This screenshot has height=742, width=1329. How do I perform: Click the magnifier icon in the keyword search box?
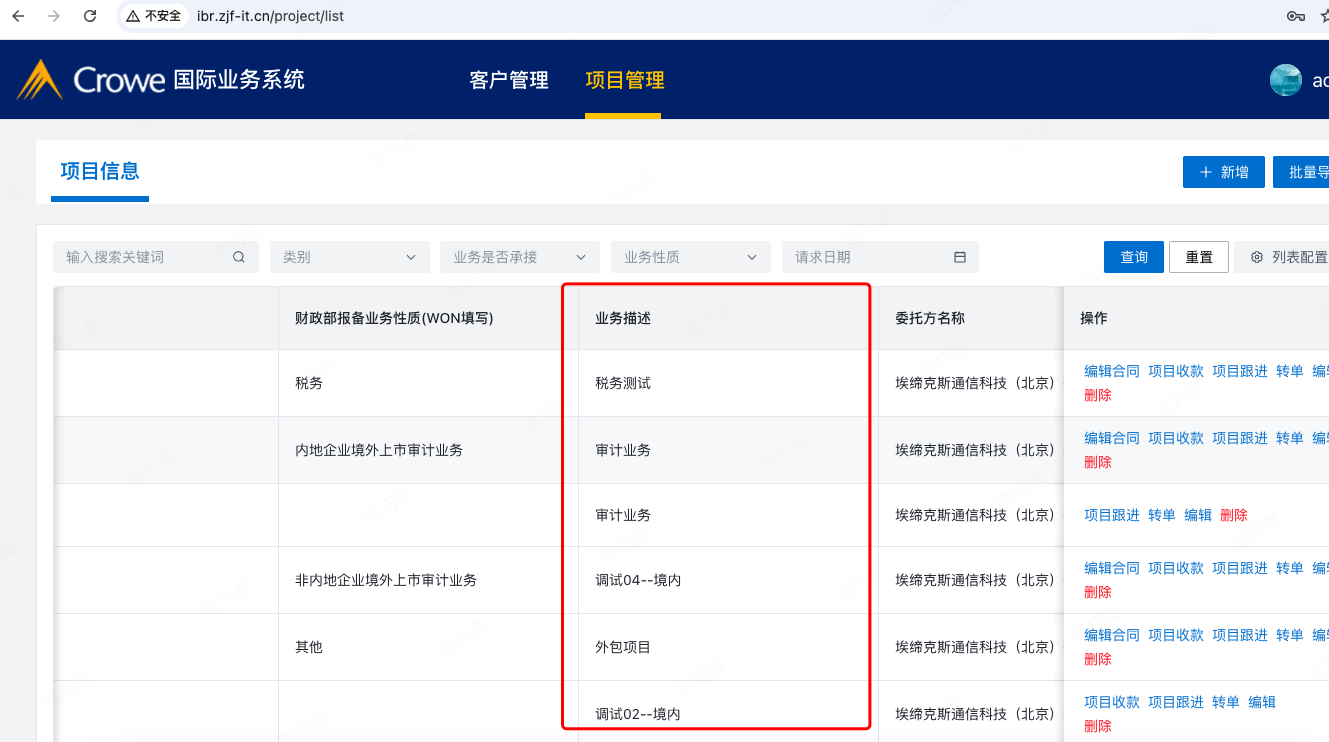pos(238,257)
